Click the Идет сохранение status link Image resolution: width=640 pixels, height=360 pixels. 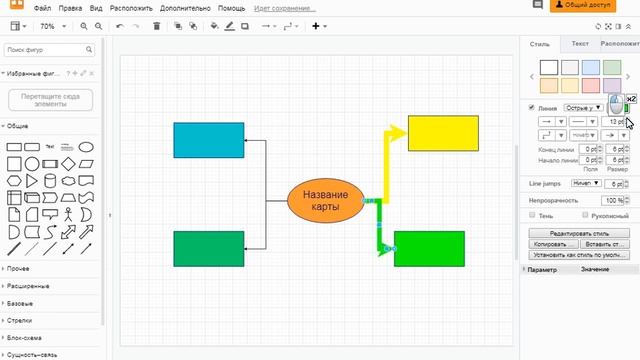click(x=284, y=8)
